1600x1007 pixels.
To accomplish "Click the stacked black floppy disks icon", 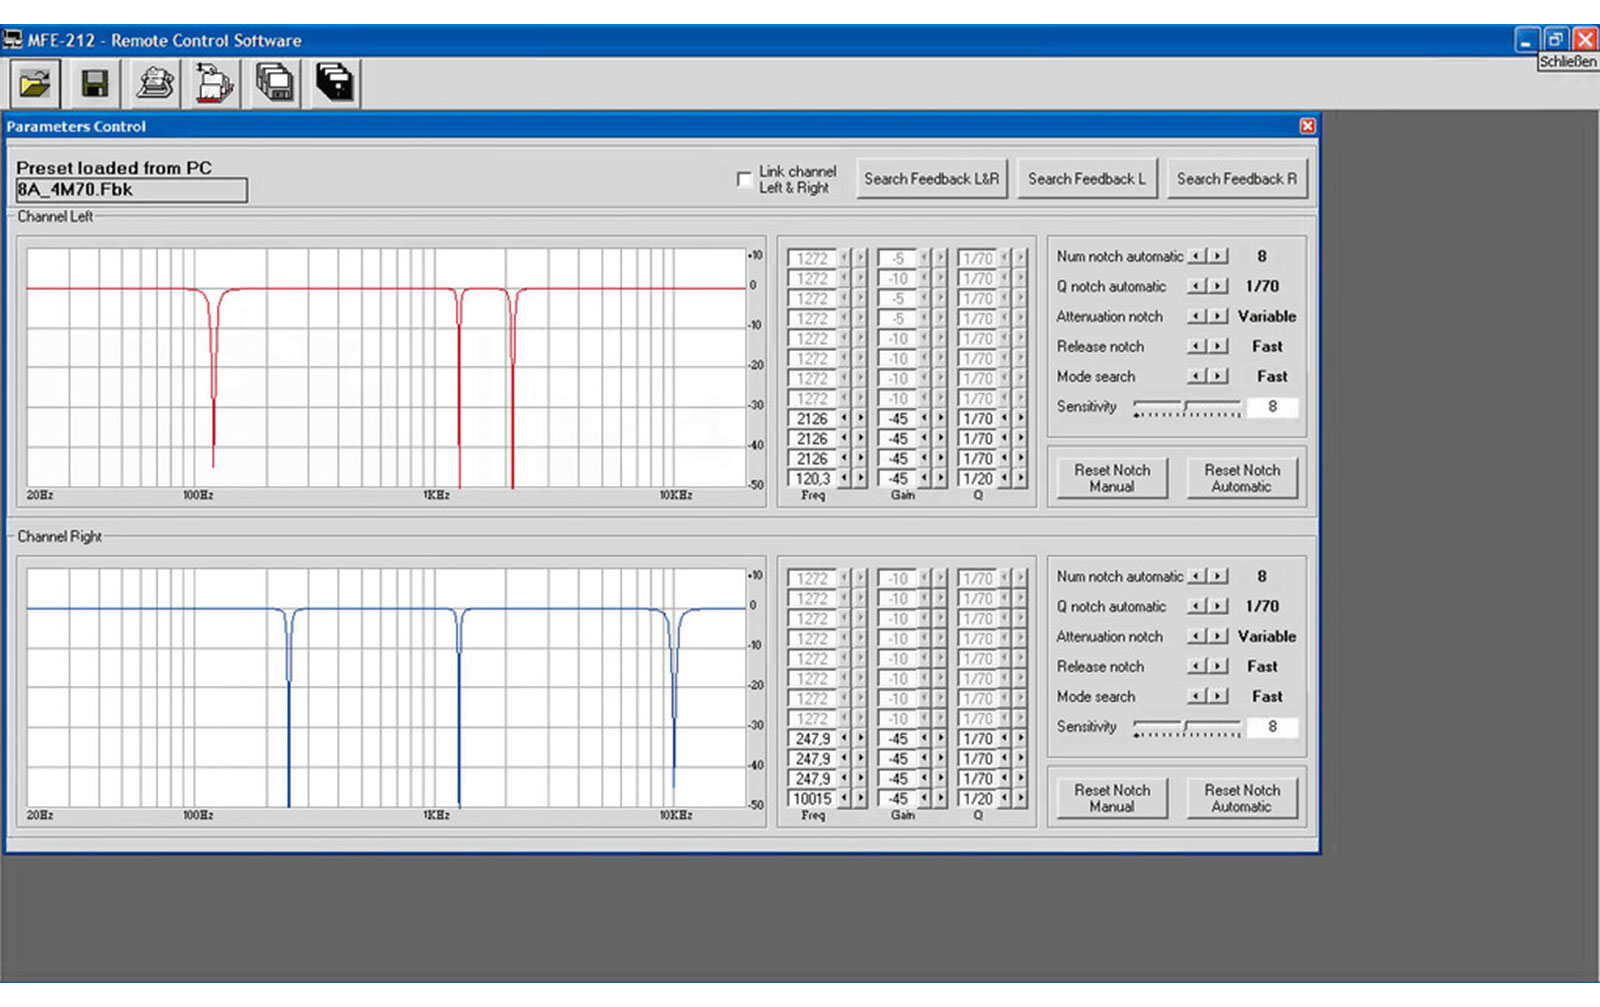I will click(x=334, y=83).
